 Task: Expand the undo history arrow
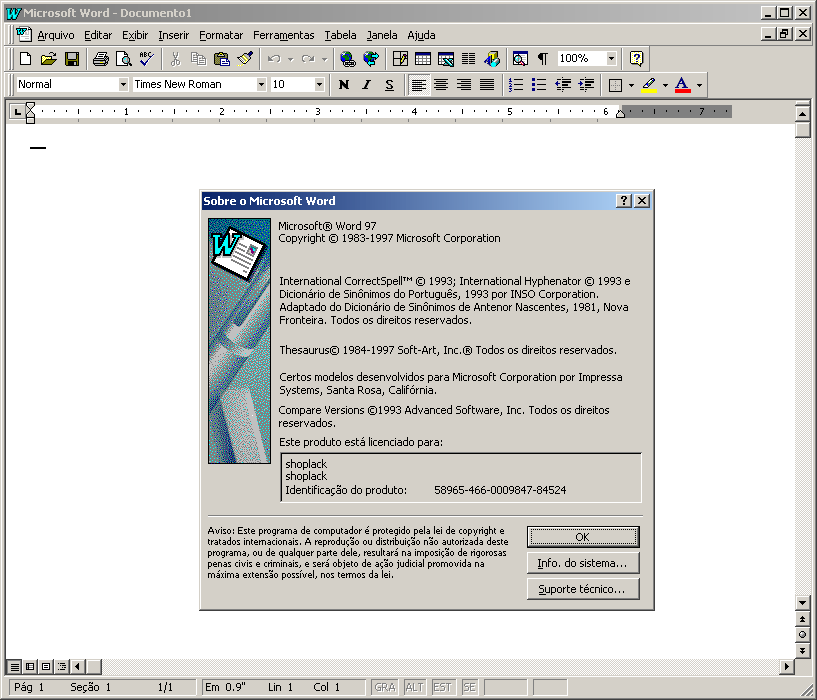tap(291, 59)
